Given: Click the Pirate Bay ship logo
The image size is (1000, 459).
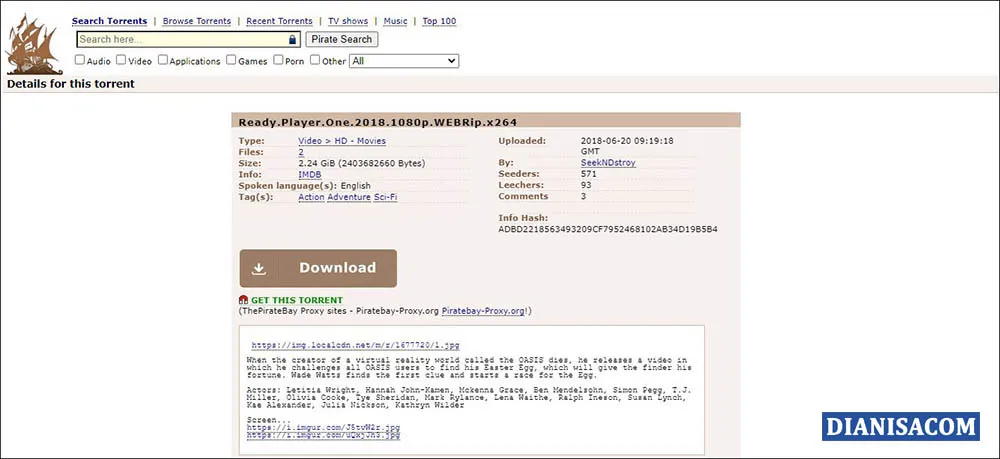Looking at the screenshot, I should (x=34, y=45).
